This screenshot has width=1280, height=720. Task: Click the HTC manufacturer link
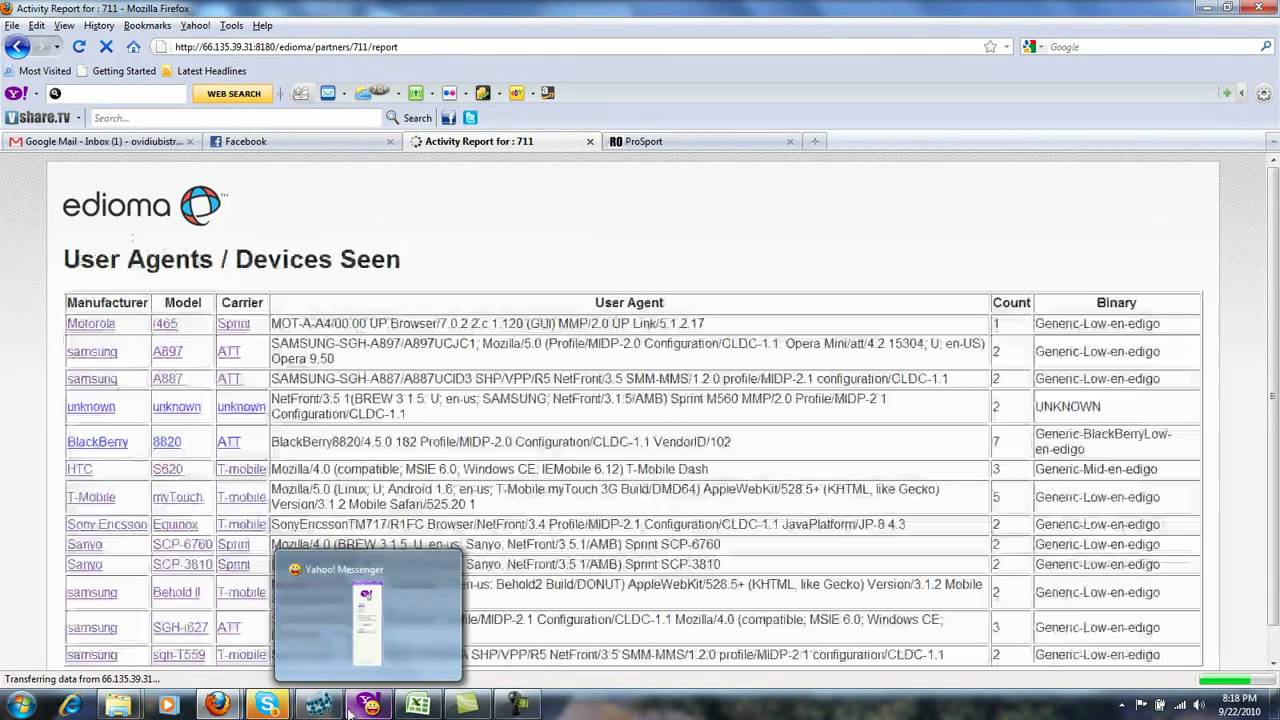tap(79, 469)
